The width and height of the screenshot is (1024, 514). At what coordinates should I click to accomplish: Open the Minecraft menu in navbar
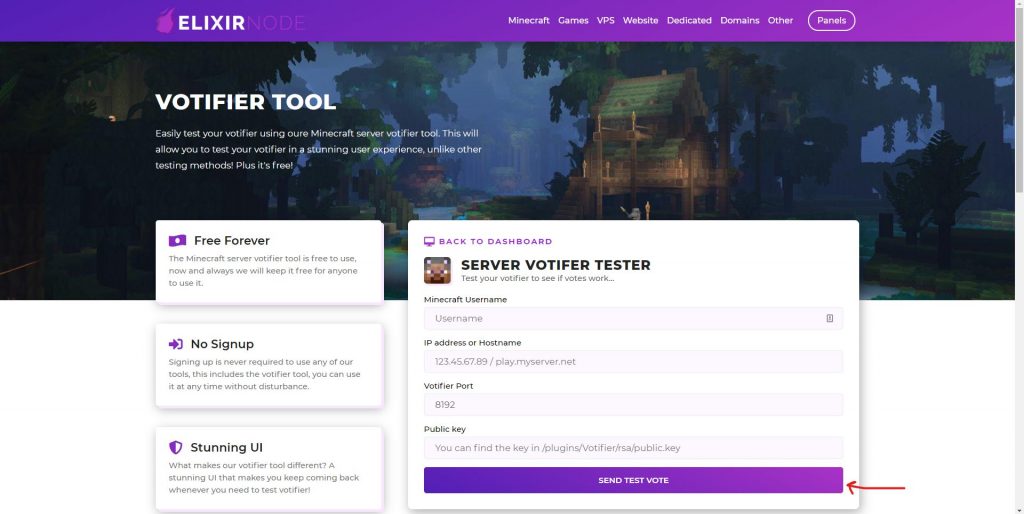coord(528,20)
